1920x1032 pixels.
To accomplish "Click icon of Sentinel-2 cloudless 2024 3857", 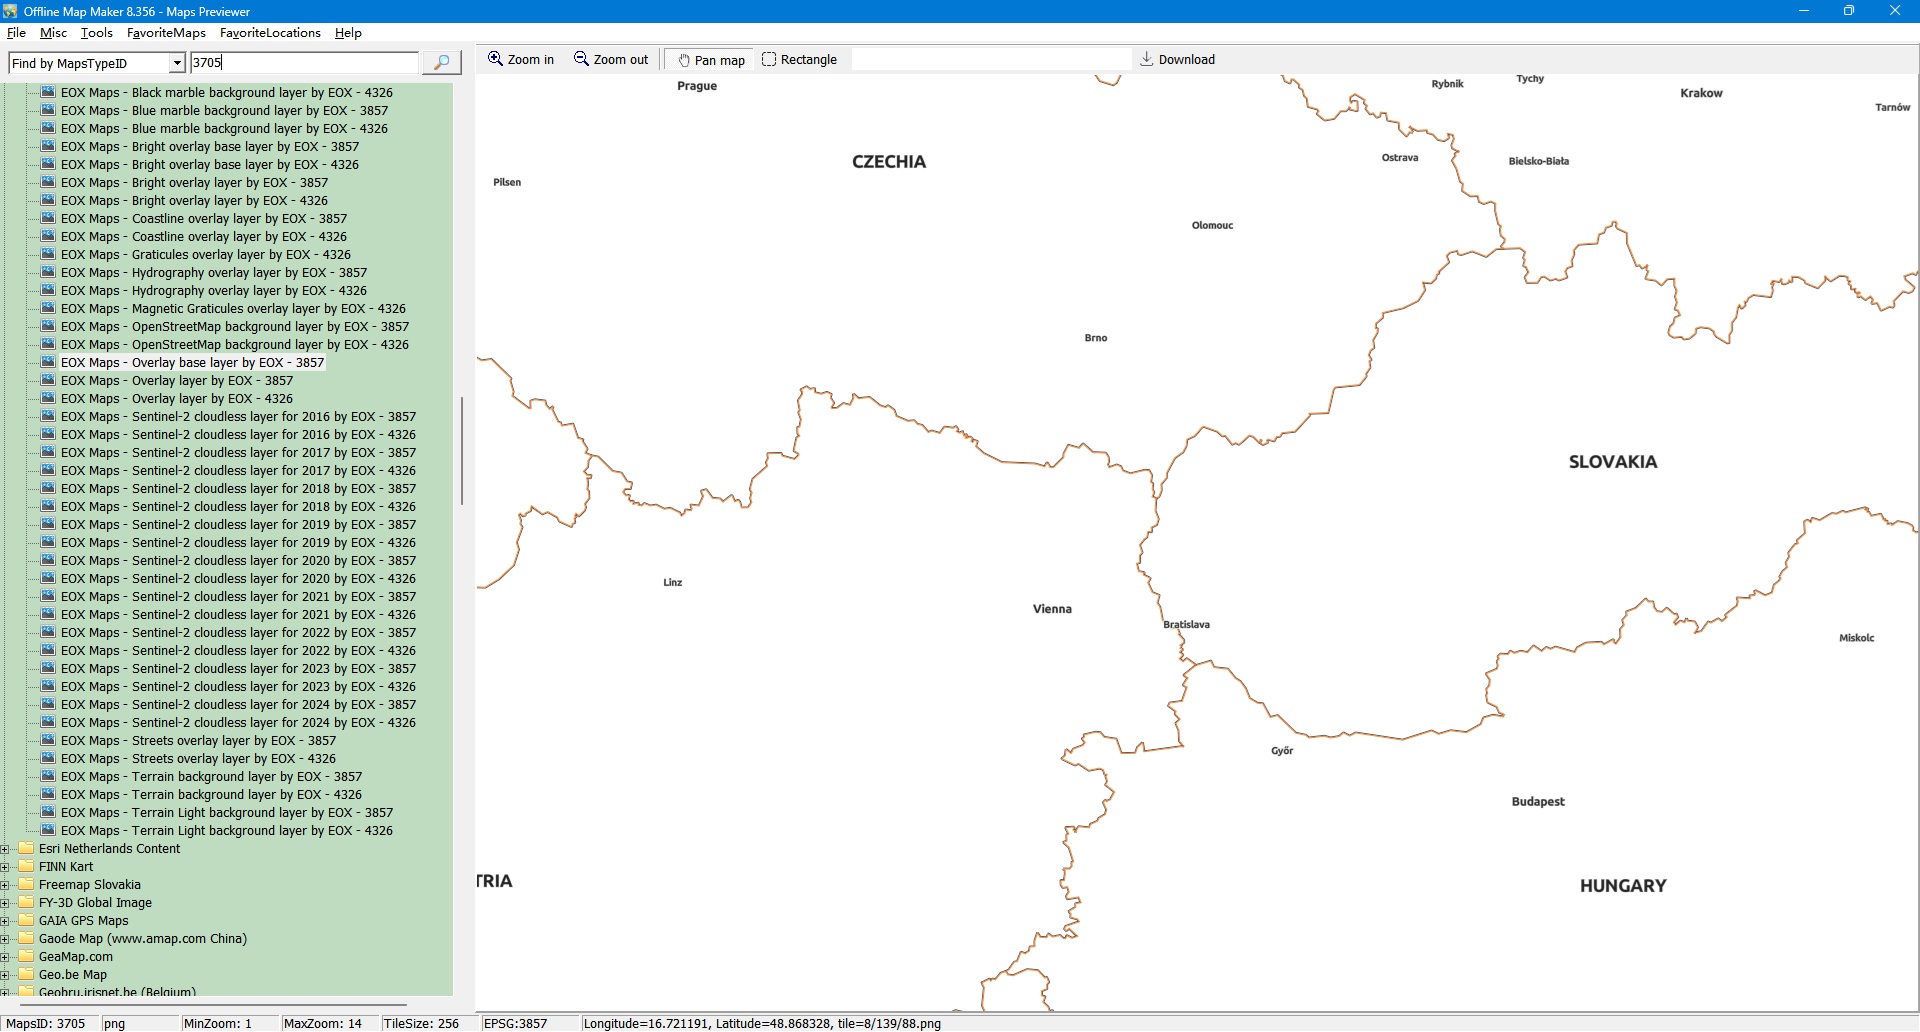I will click(x=47, y=705).
